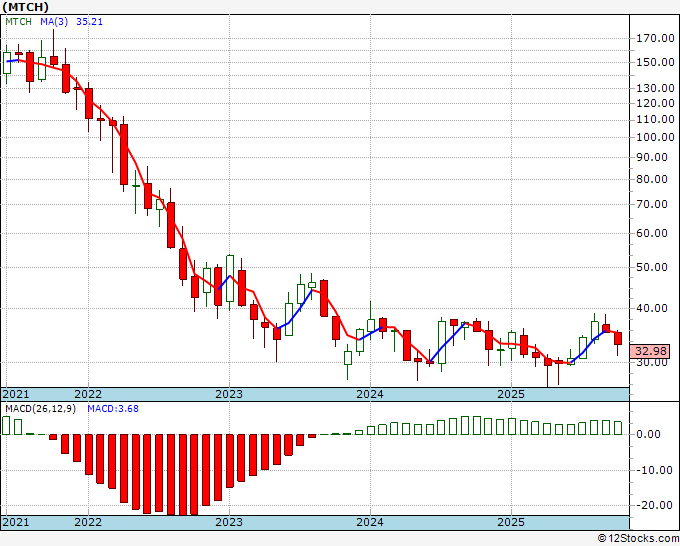Click the 32.98 current price tag

pyautogui.click(x=650, y=351)
